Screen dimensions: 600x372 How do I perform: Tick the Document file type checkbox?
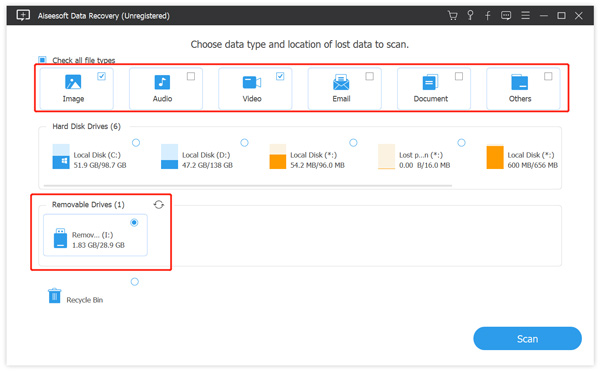(x=459, y=77)
